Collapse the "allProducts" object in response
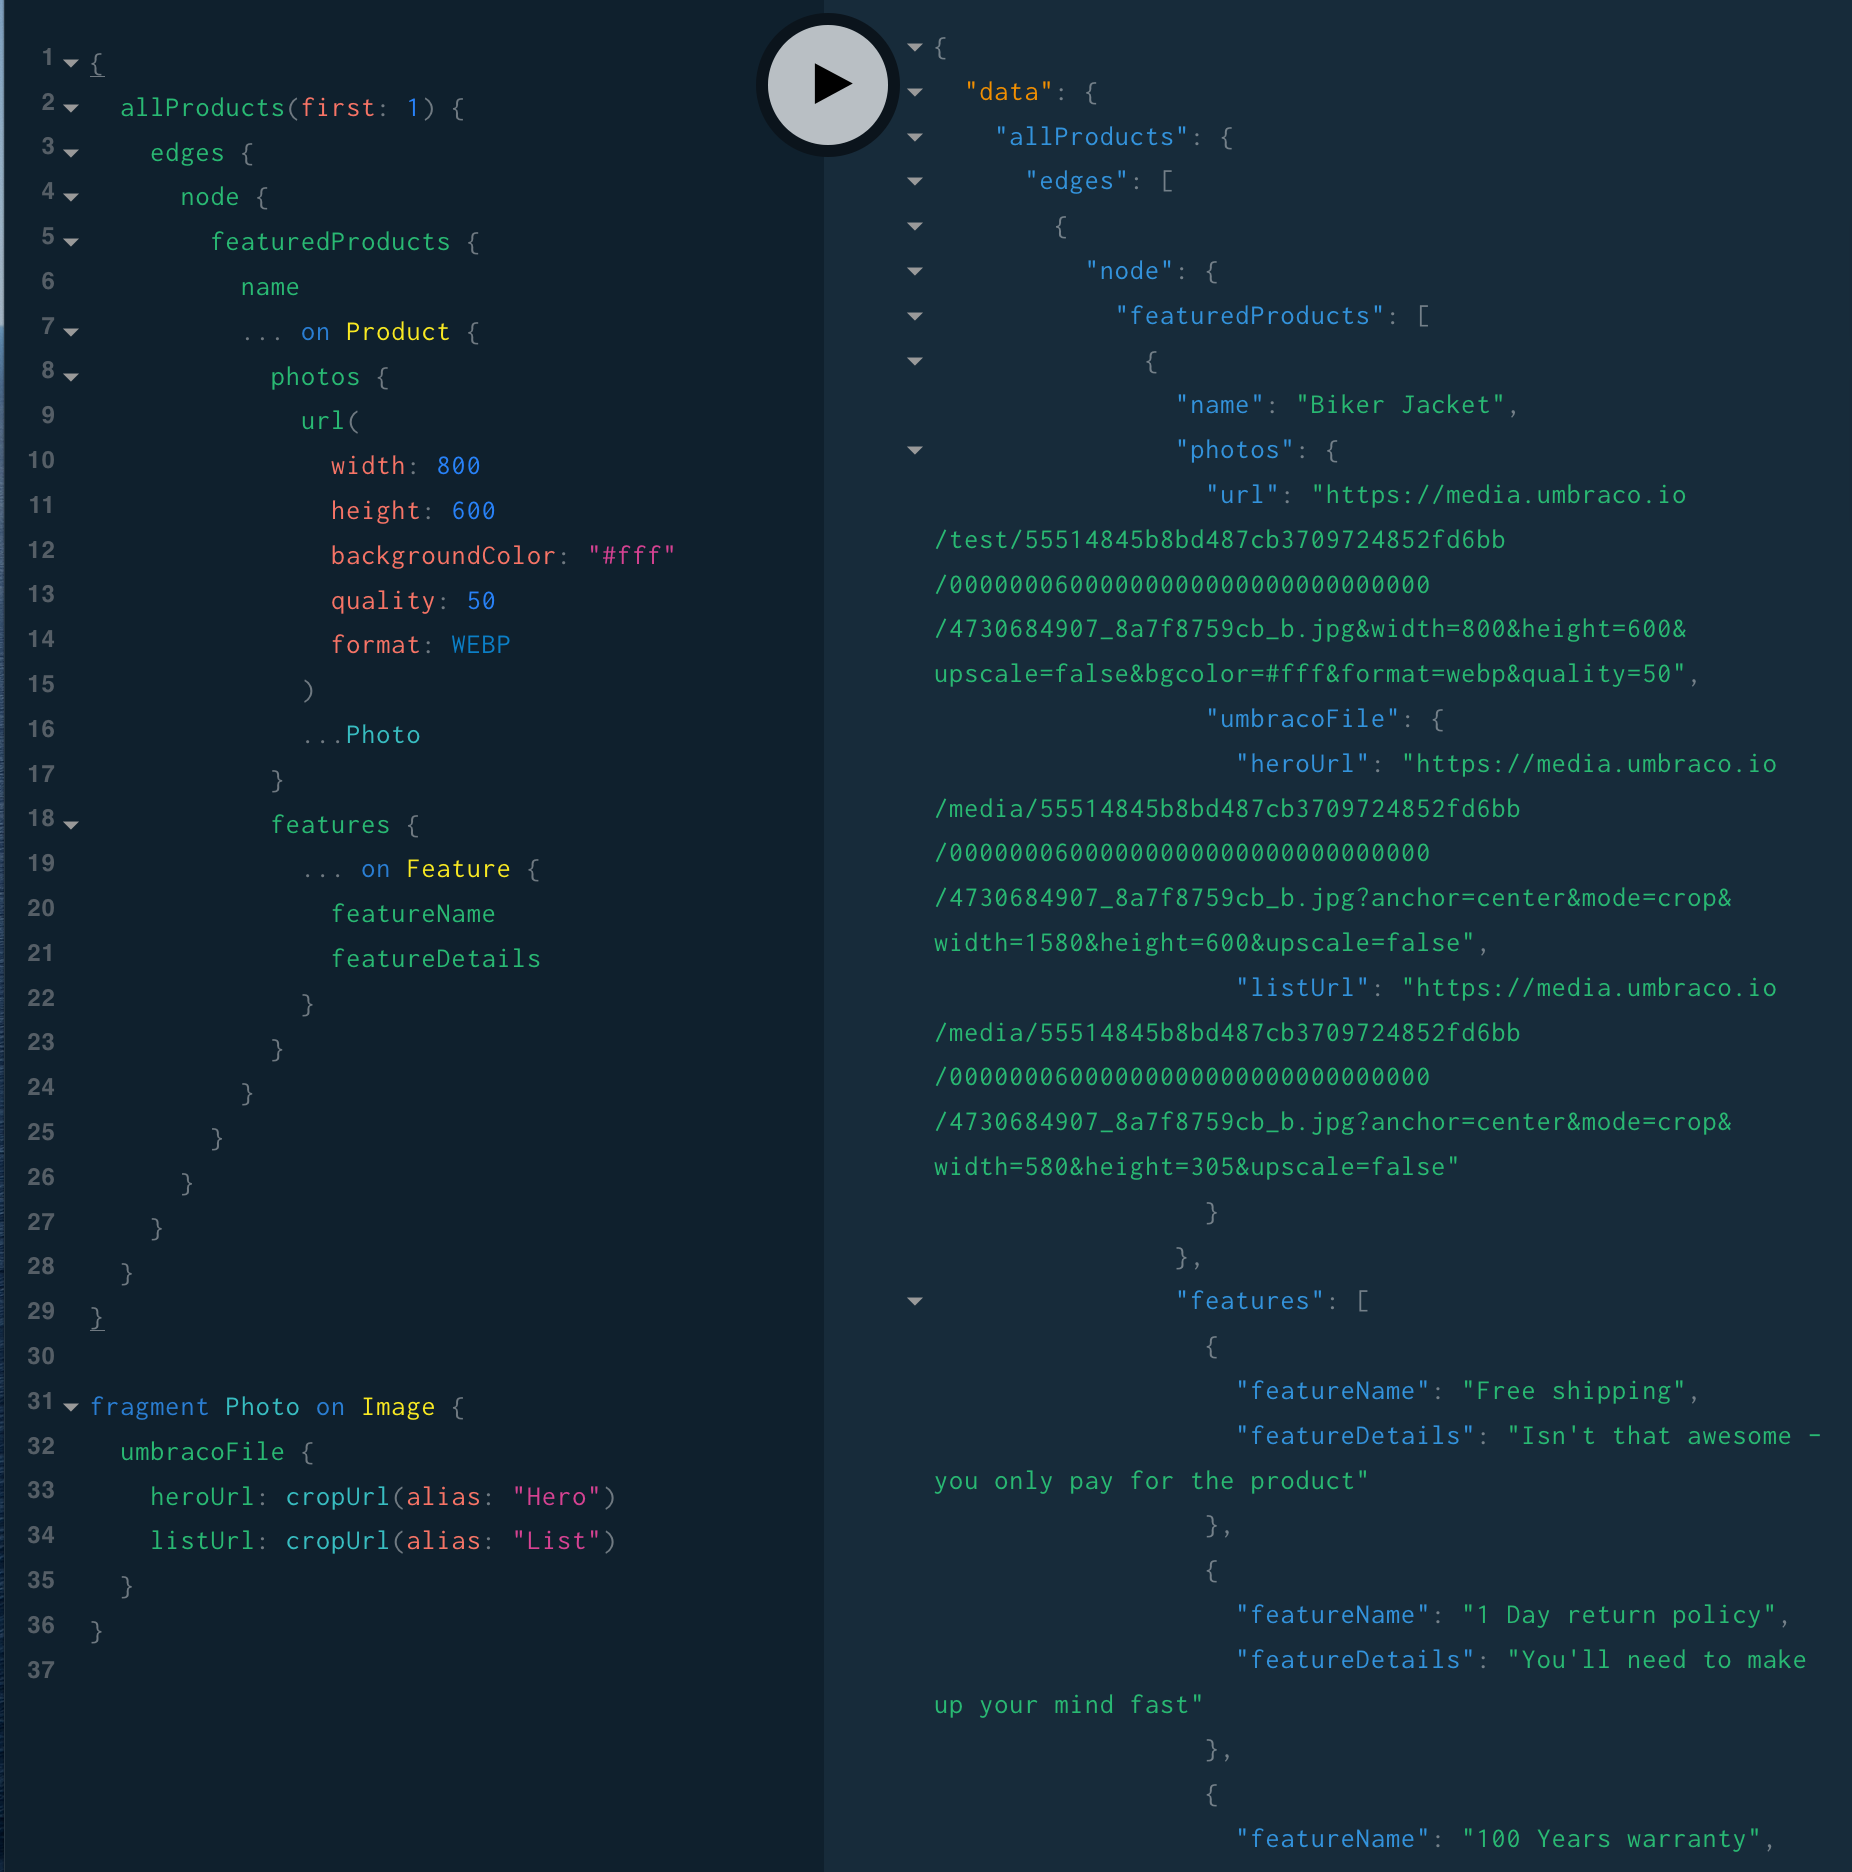Image resolution: width=1852 pixels, height=1872 pixels. coord(915,137)
